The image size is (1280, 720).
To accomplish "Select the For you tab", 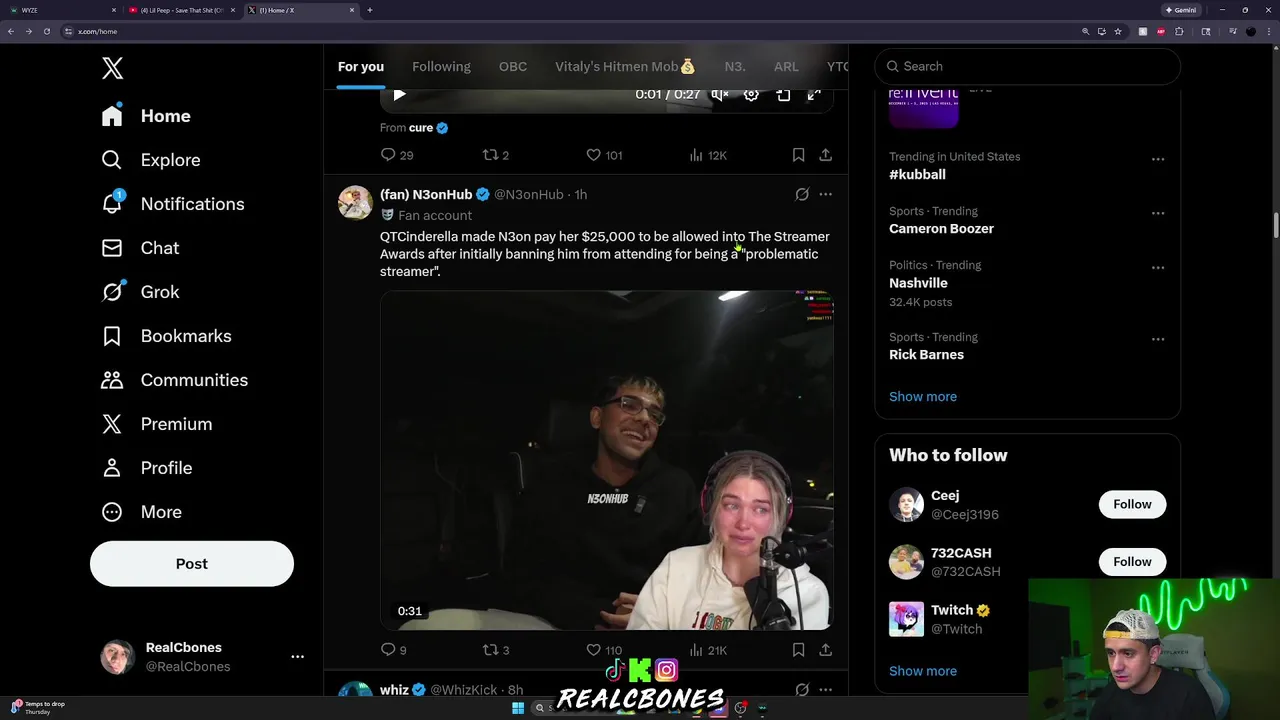I will [x=361, y=66].
